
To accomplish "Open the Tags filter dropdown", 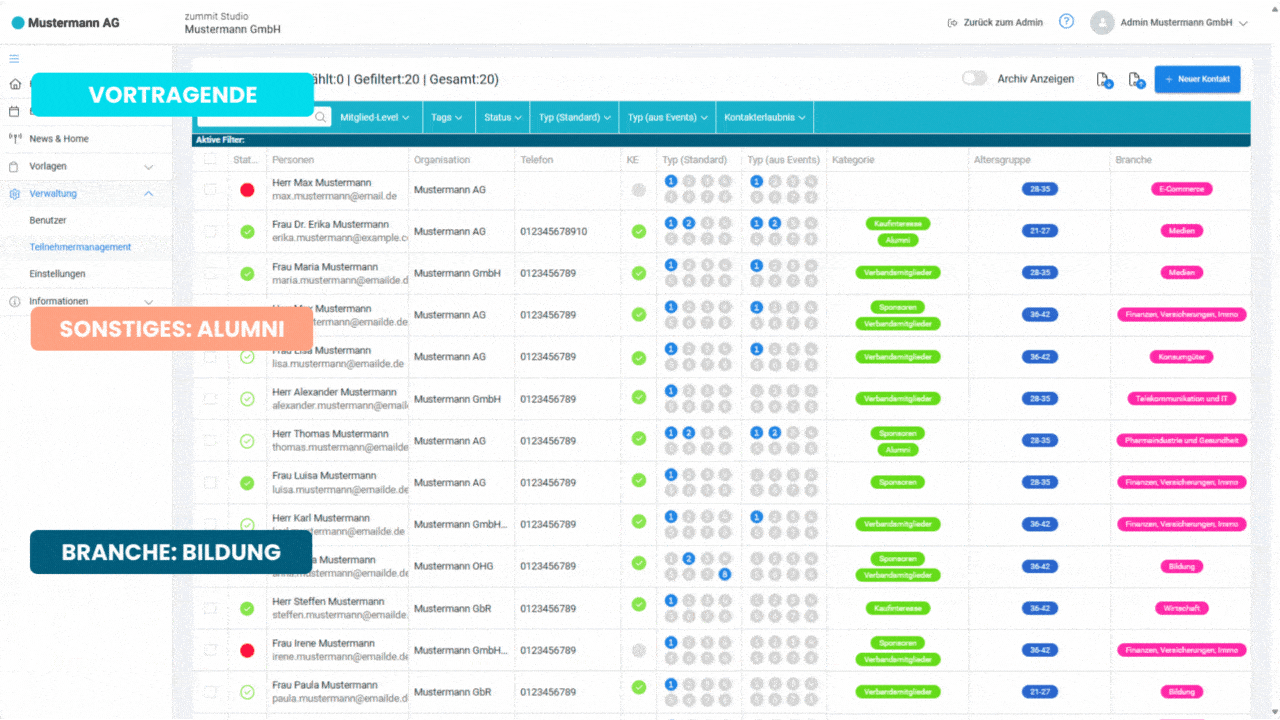I will tap(447, 117).
